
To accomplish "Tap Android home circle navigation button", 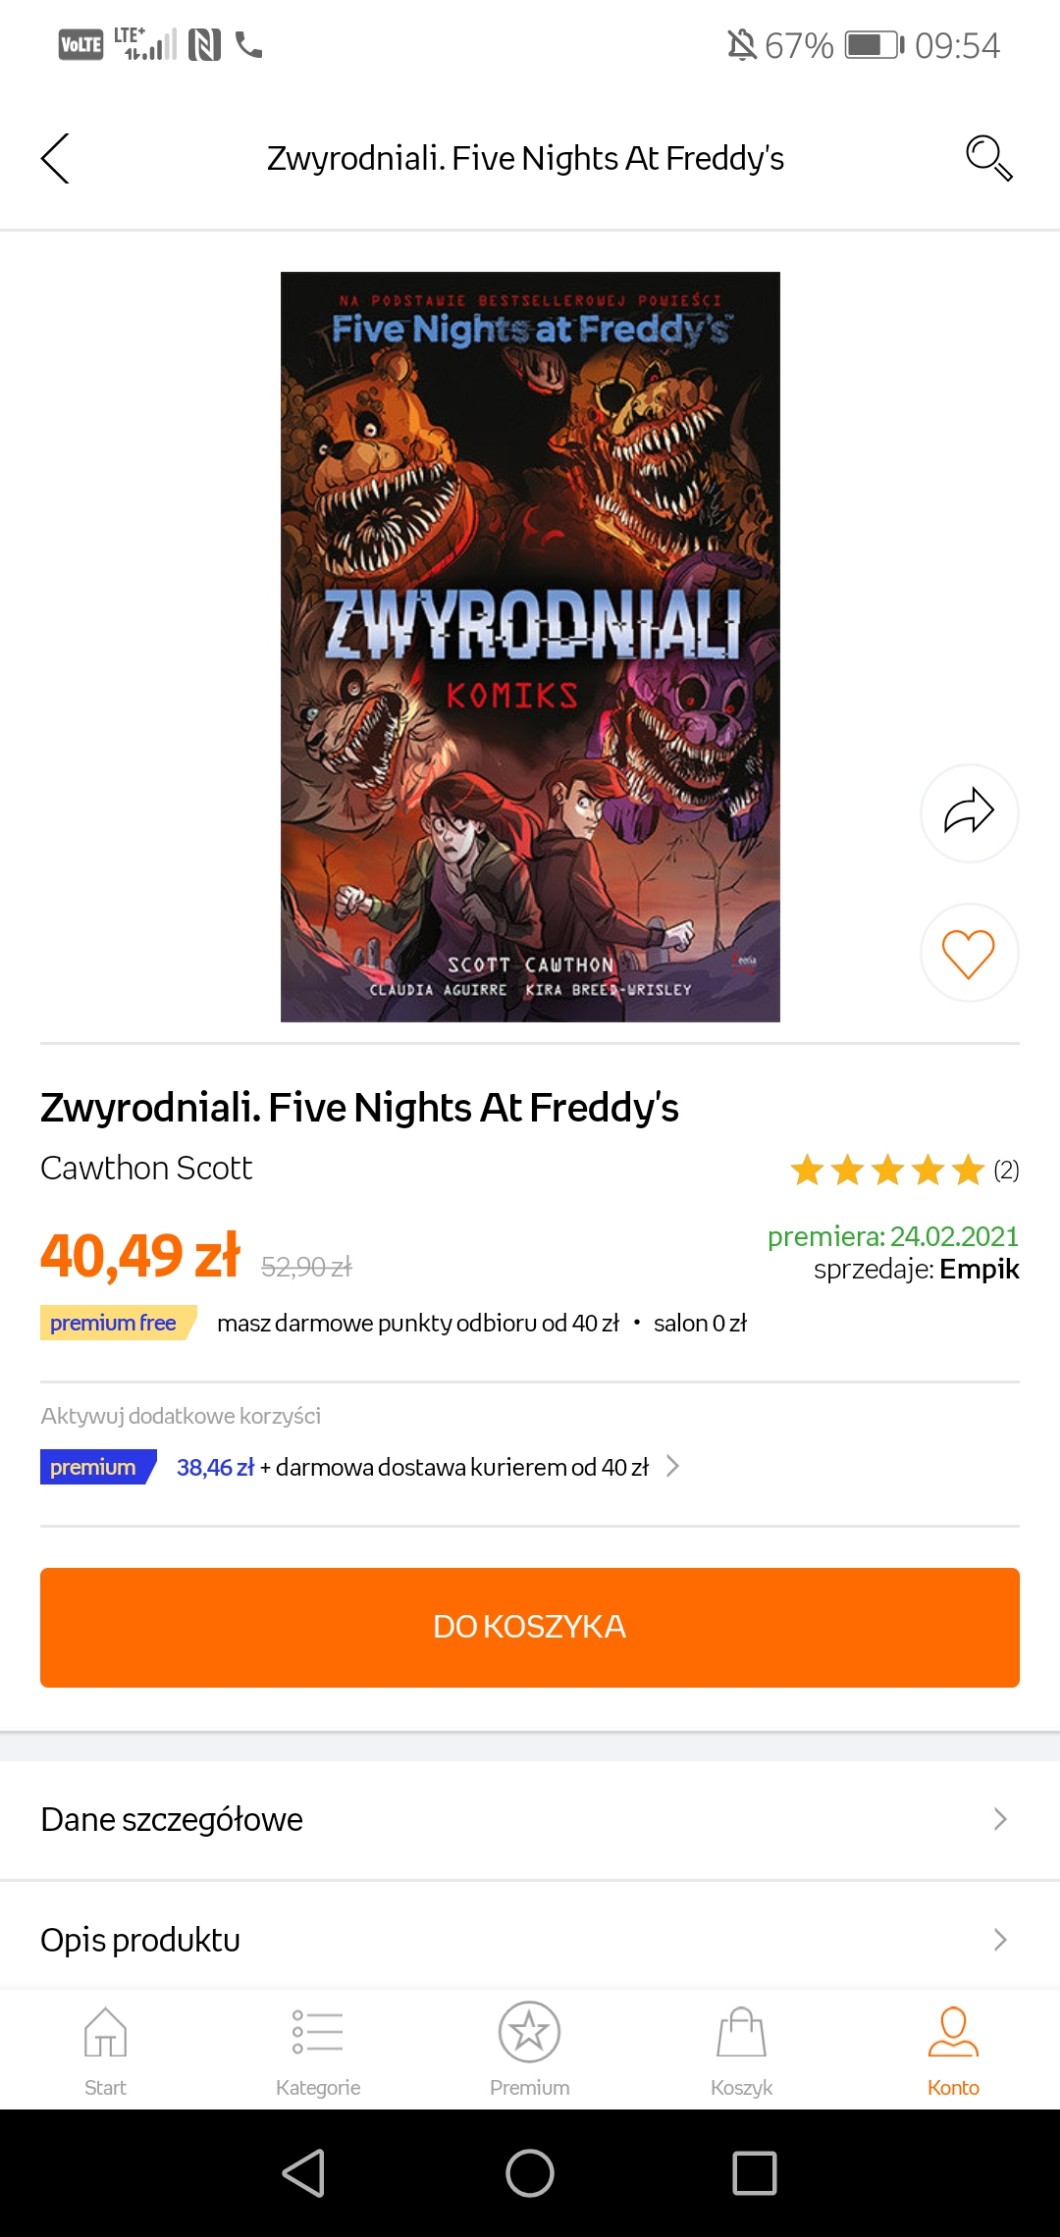I will pos(530,2172).
